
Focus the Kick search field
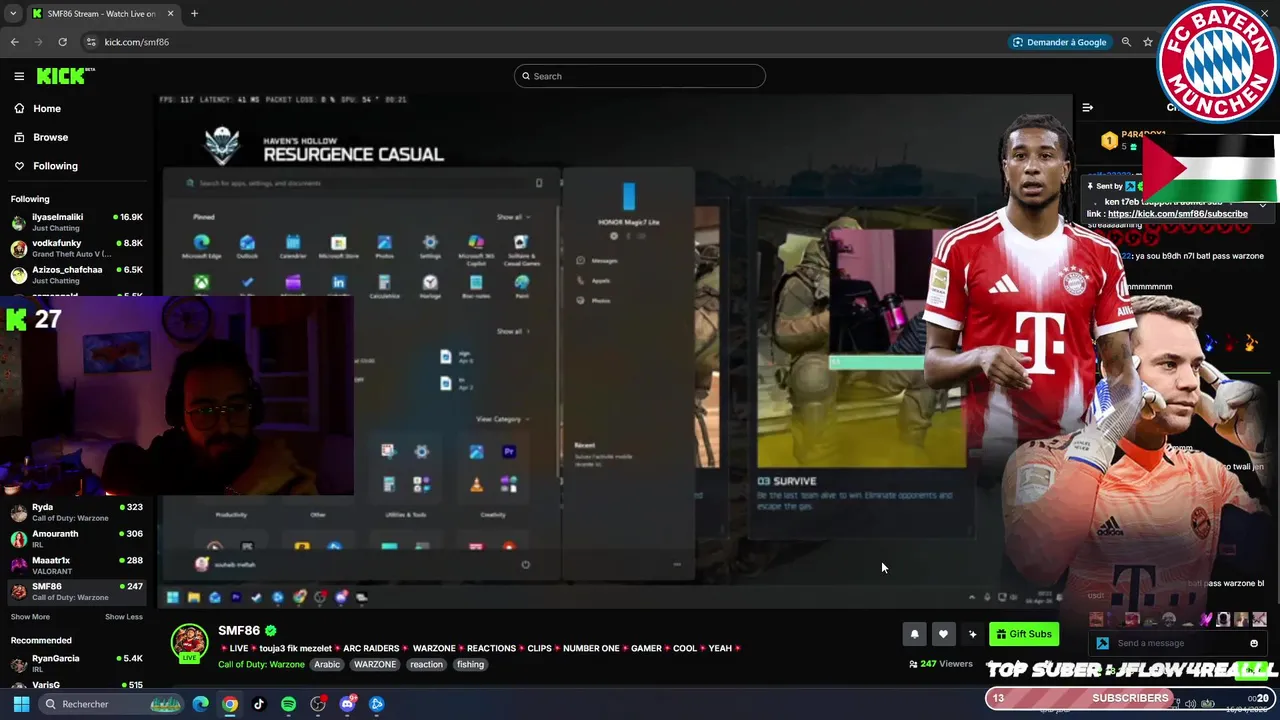click(640, 76)
